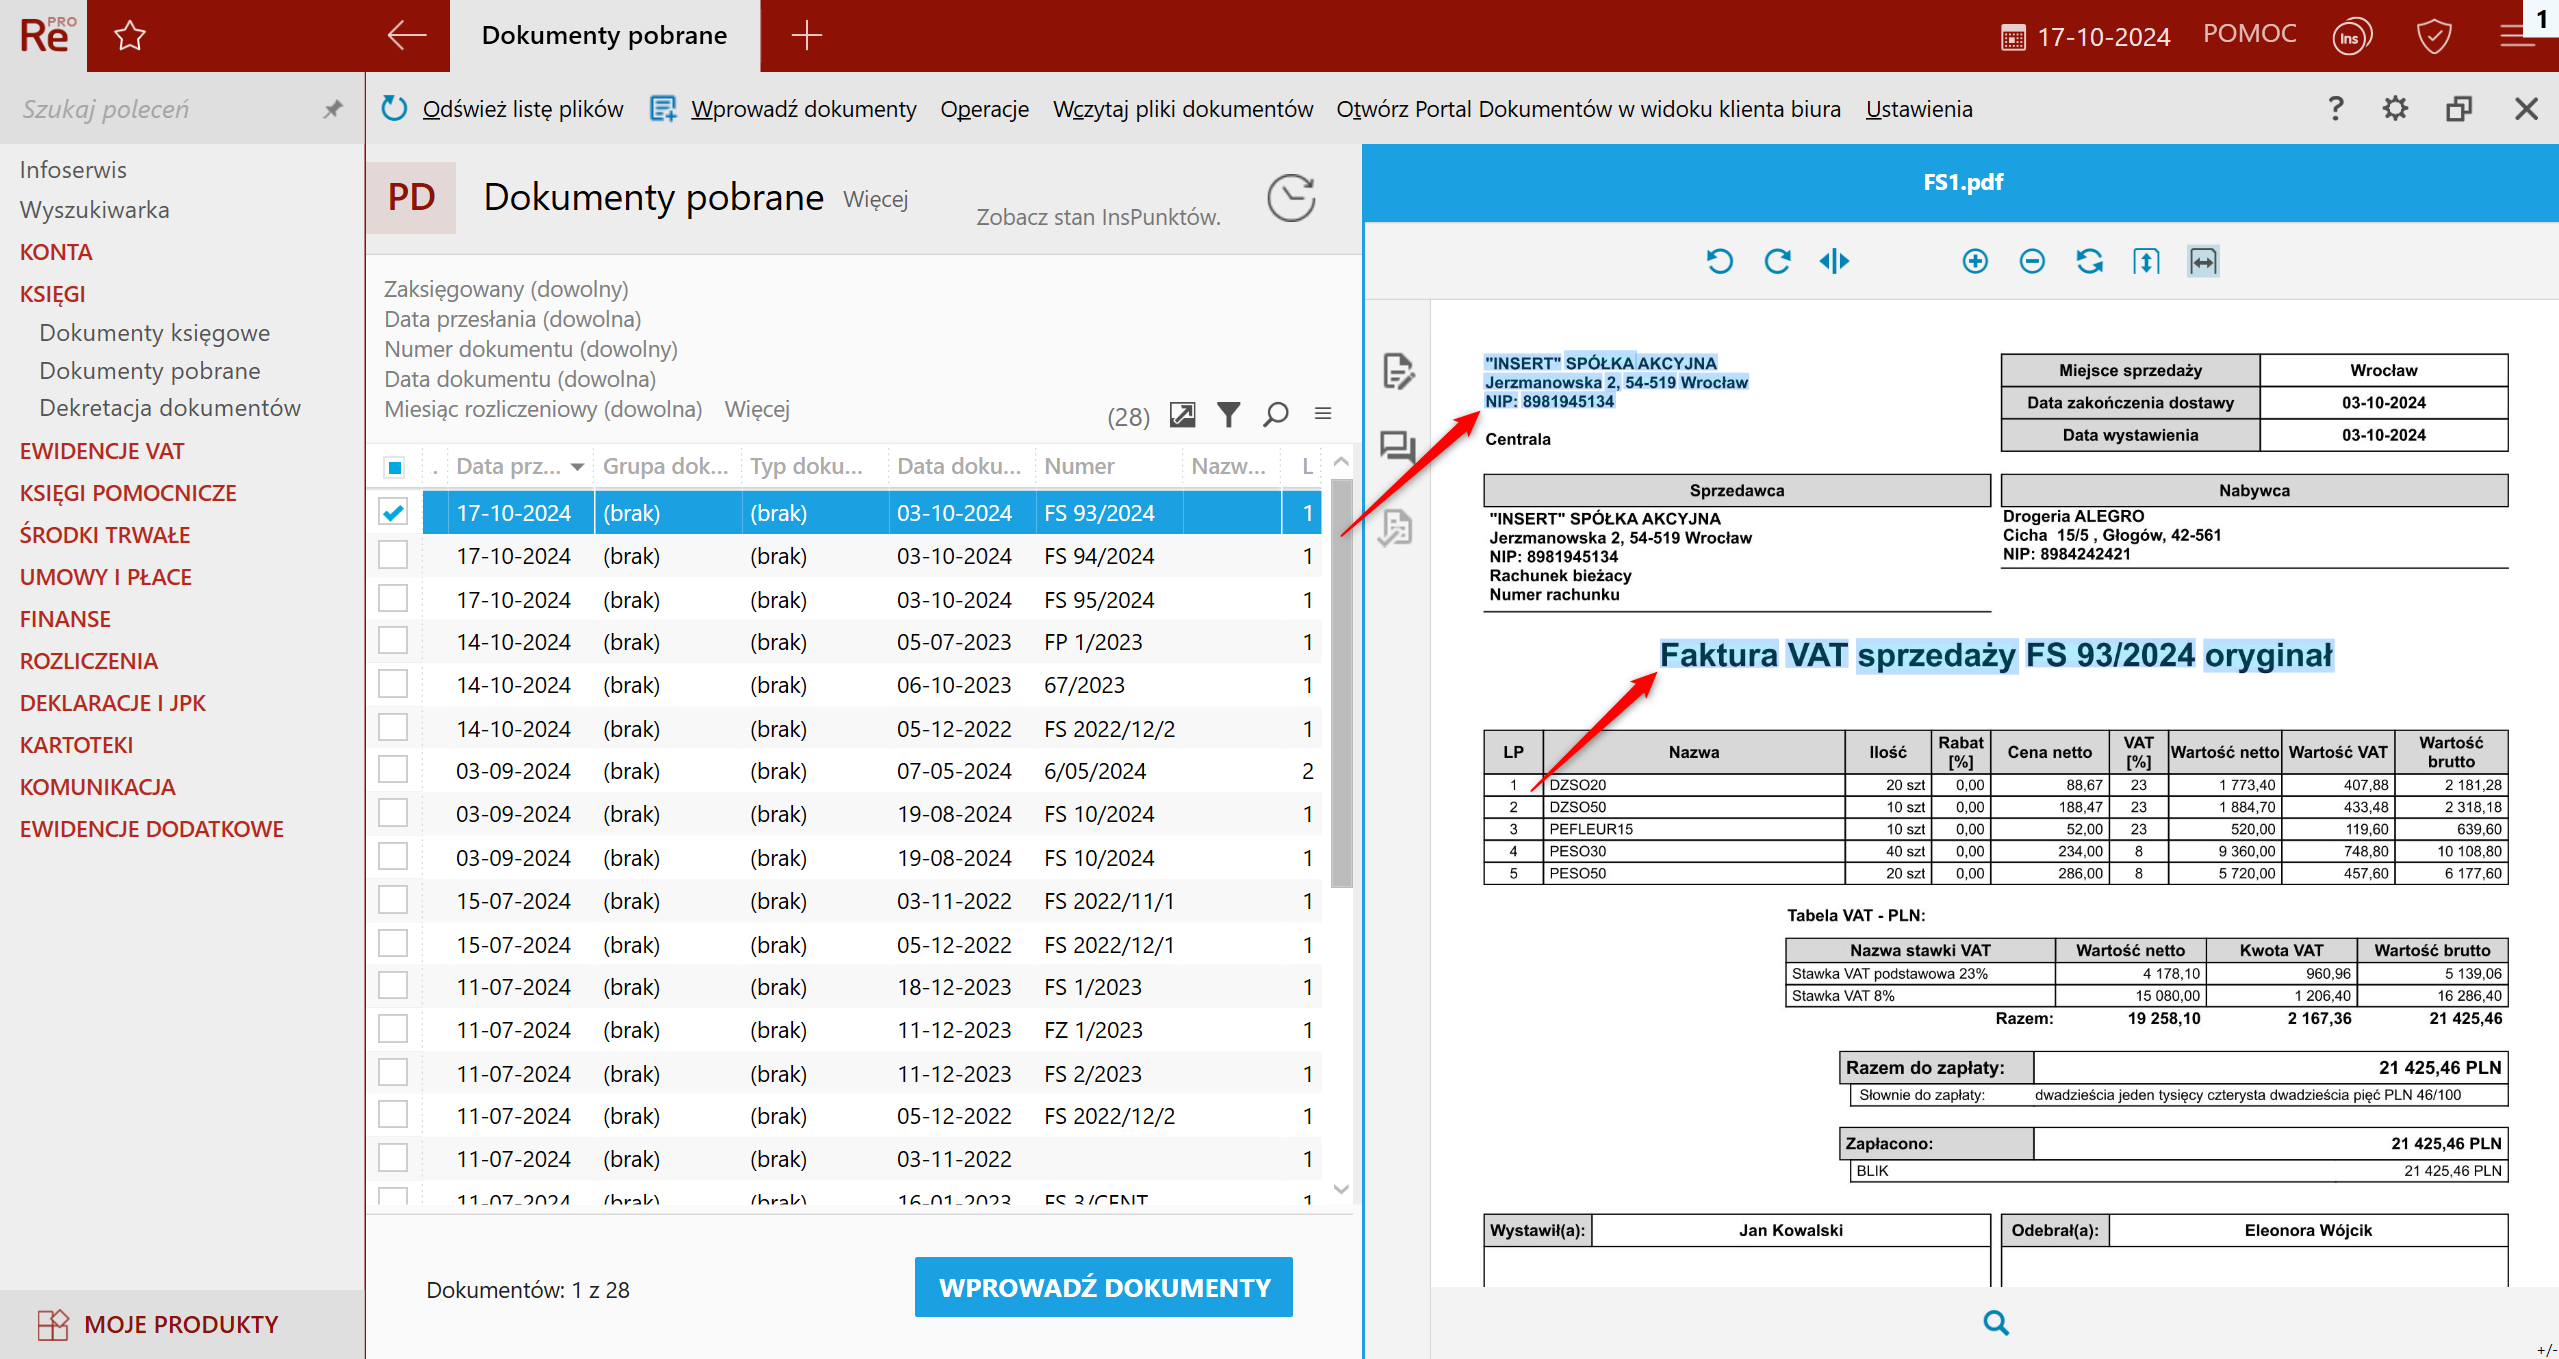Open list search magnifier icon
This screenshot has width=2559, height=1359.
coord(1275,414)
